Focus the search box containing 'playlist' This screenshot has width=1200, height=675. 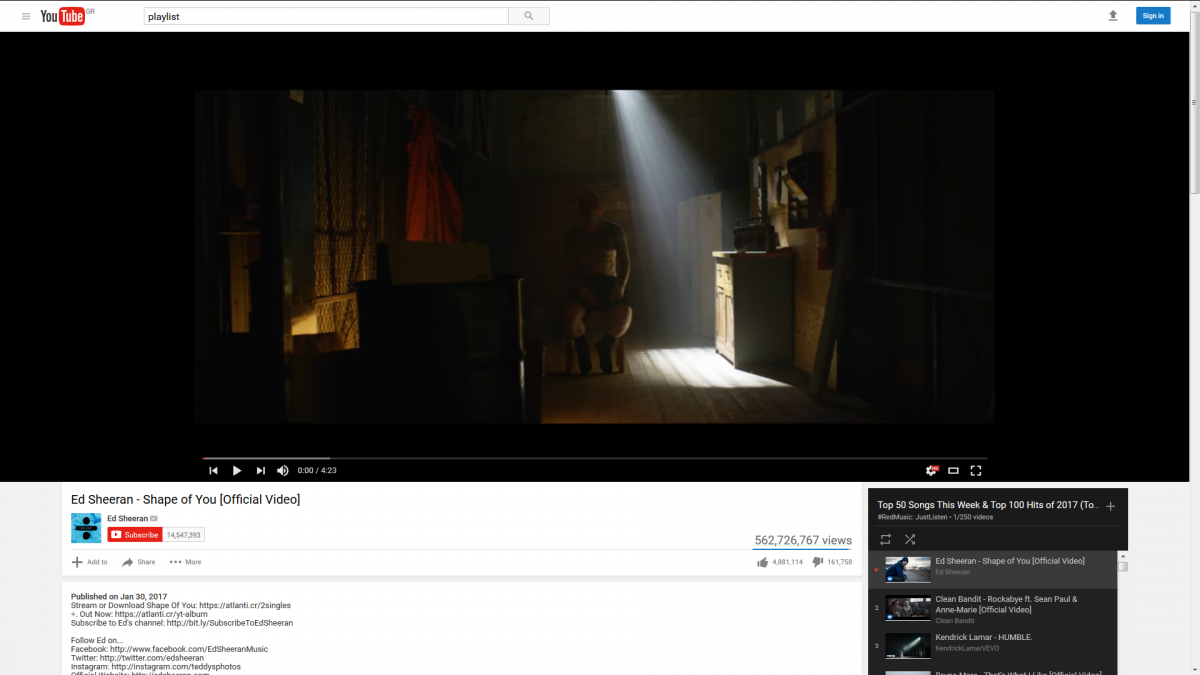(326, 16)
